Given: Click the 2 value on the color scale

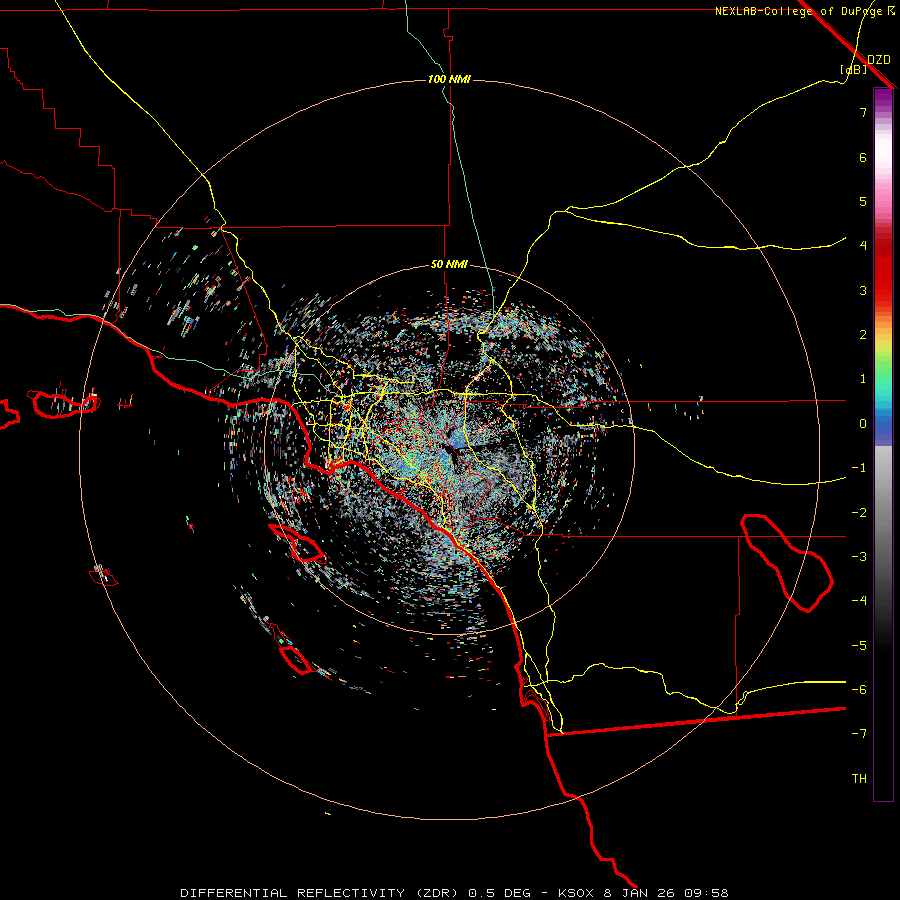Looking at the screenshot, I should (x=863, y=335).
